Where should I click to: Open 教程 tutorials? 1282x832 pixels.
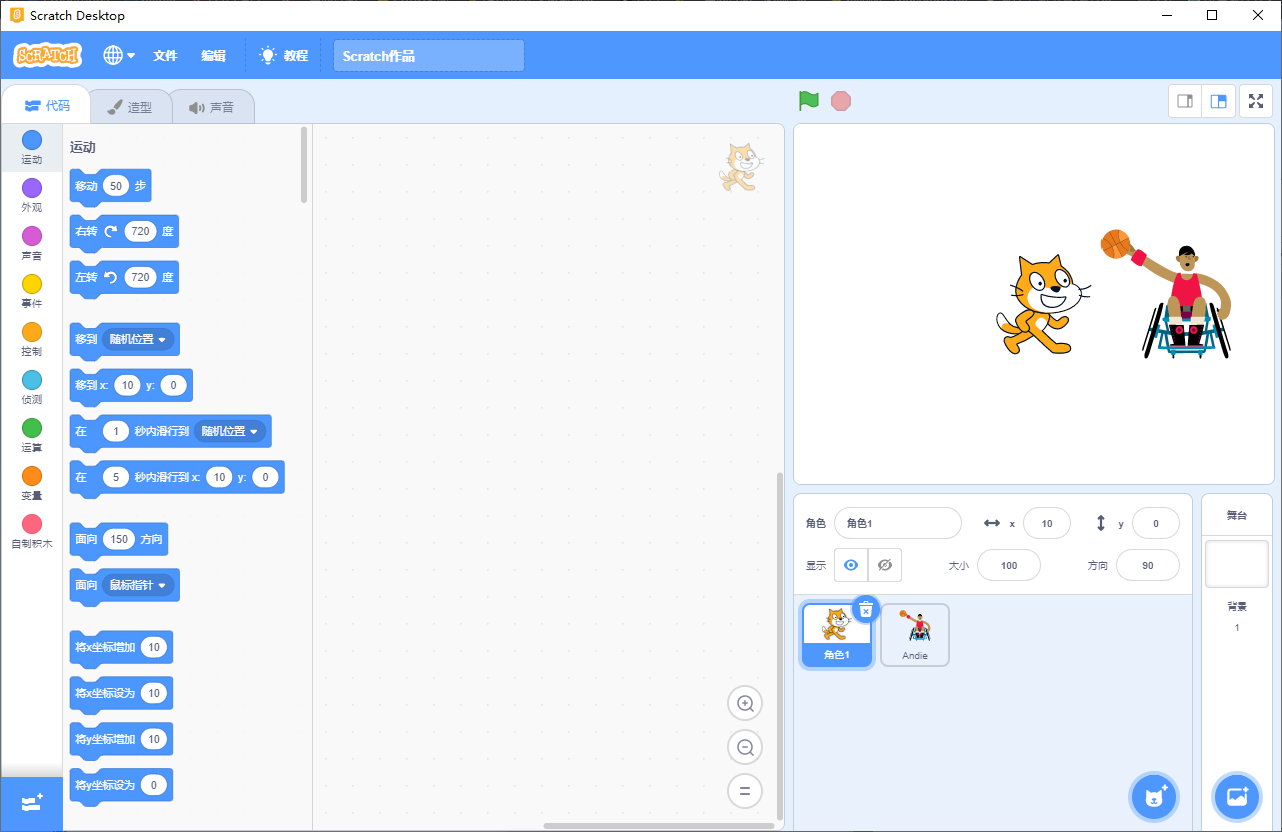coord(284,56)
